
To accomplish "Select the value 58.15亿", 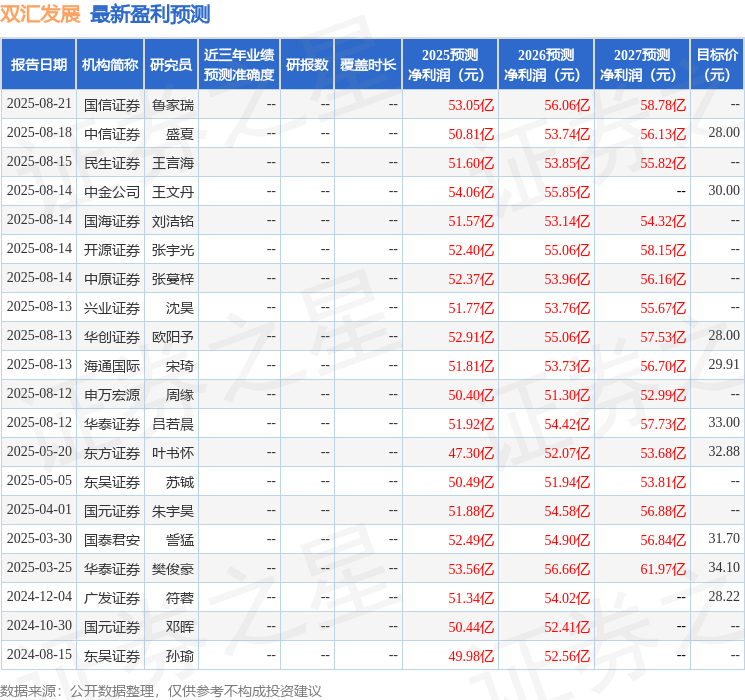I will click(x=663, y=250).
